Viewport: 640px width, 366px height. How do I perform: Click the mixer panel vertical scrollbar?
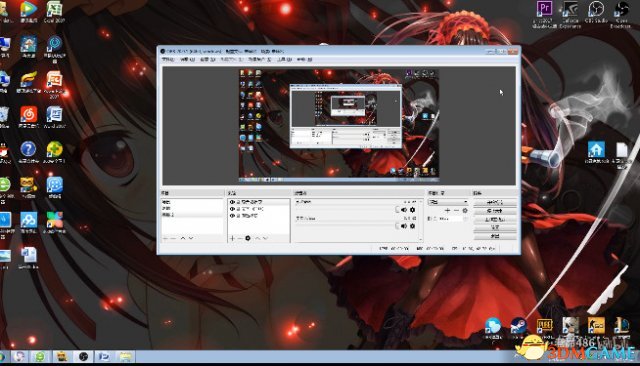(422, 220)
